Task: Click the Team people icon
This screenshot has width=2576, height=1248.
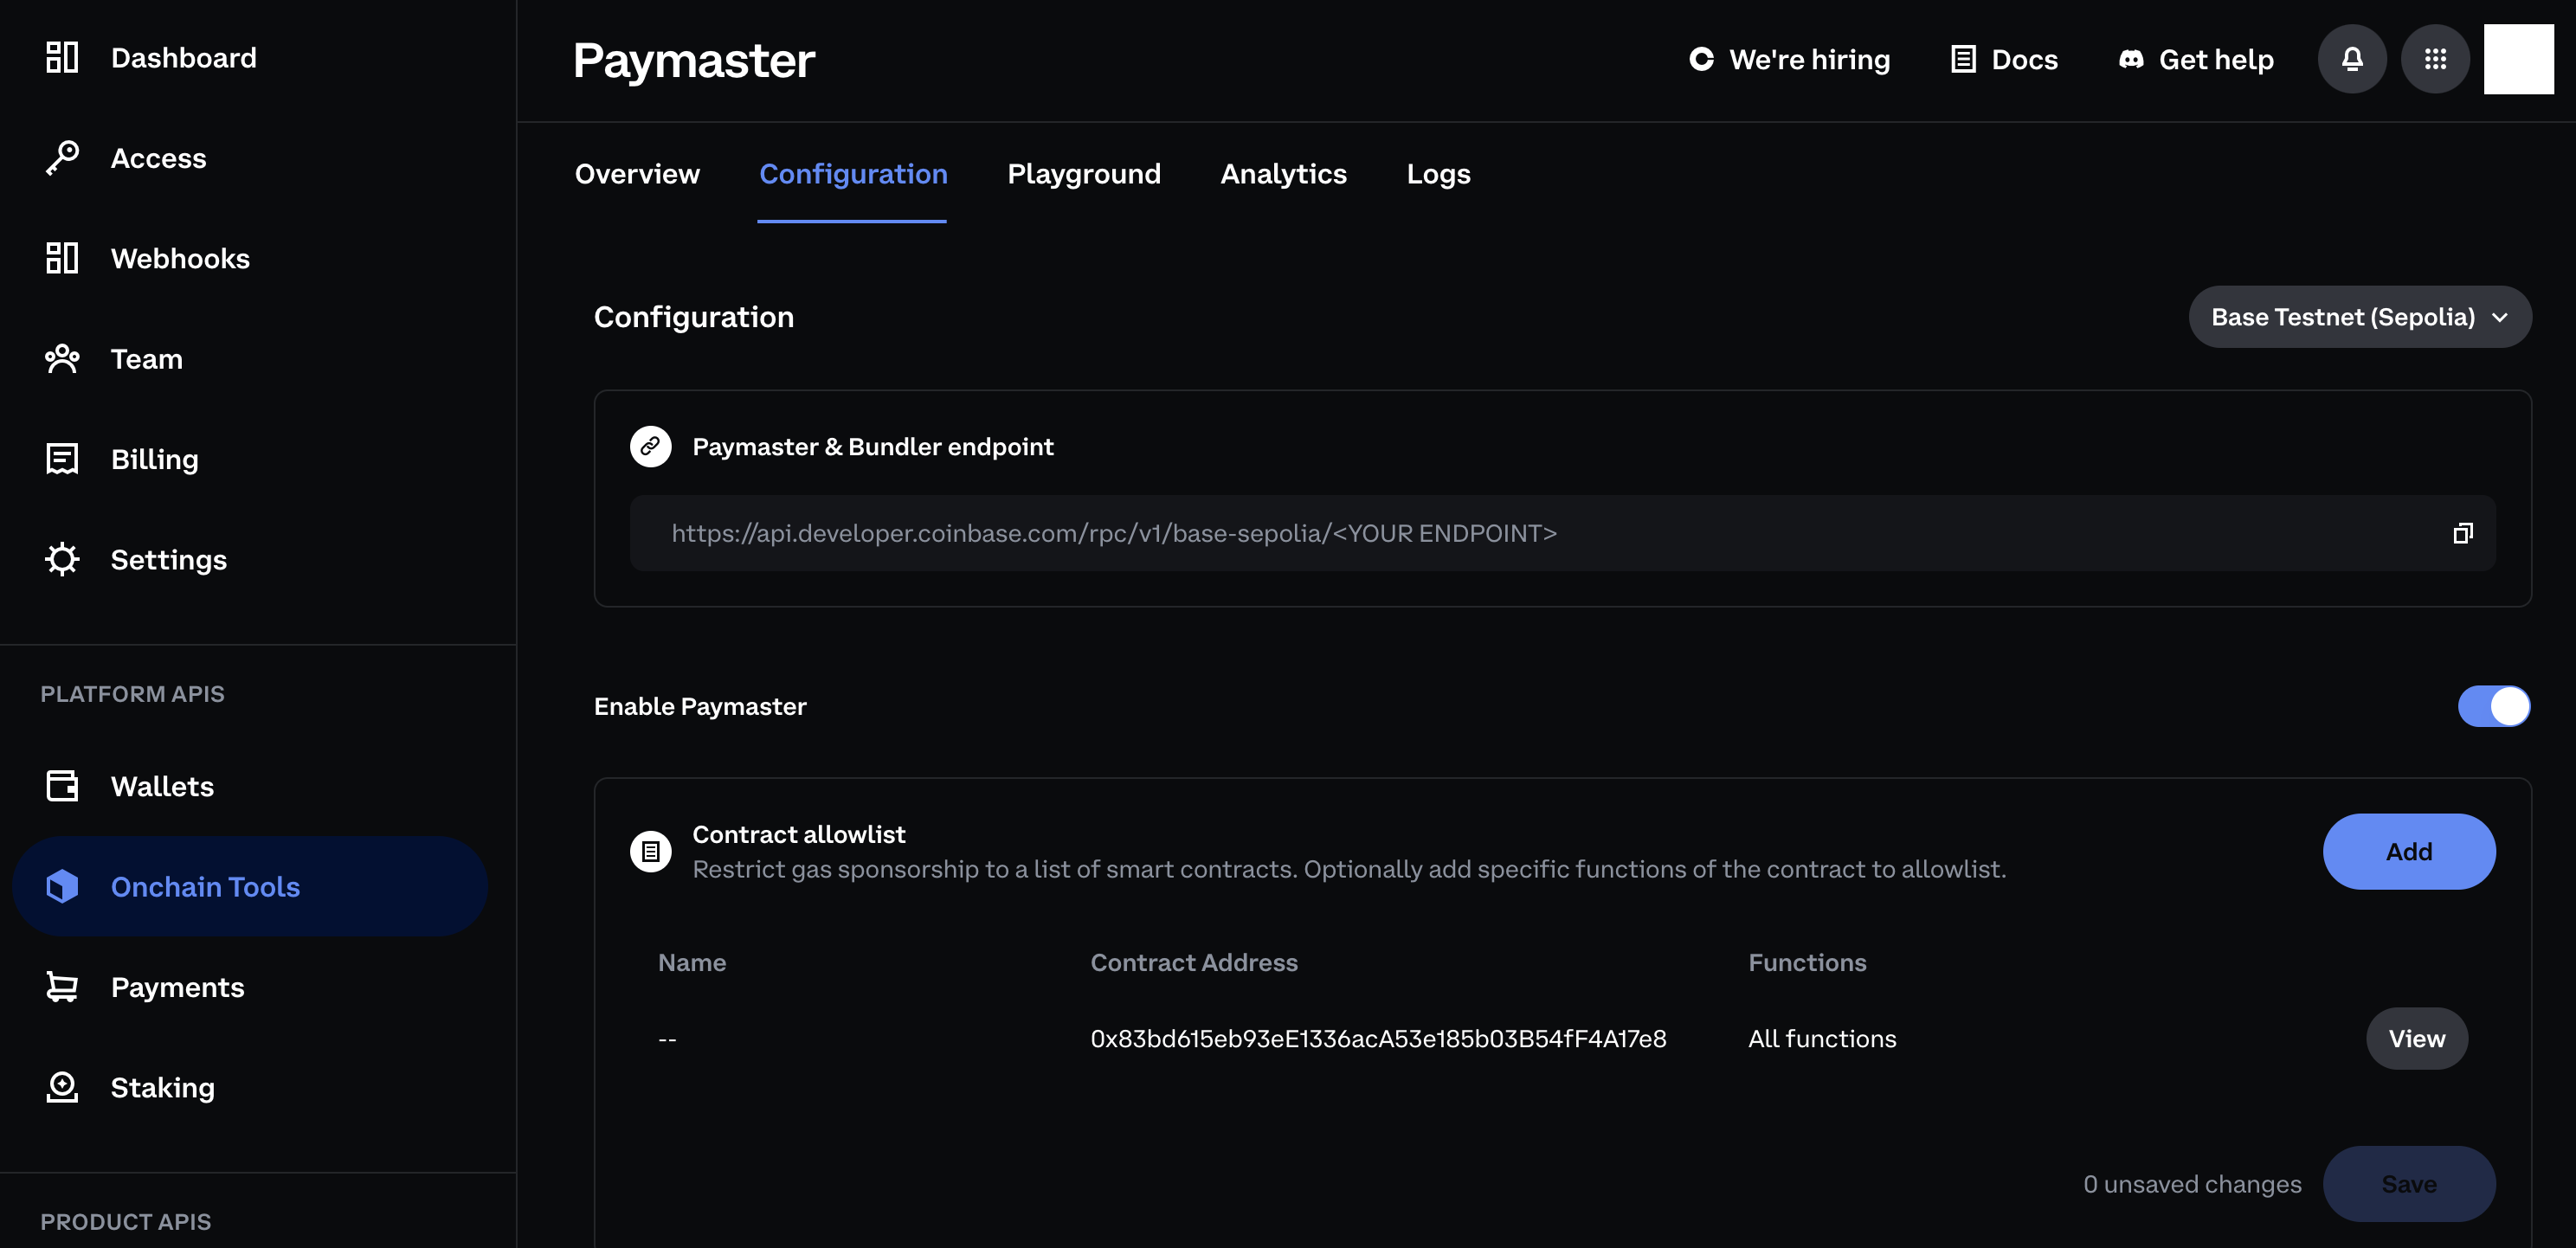Action: (62, 359)
